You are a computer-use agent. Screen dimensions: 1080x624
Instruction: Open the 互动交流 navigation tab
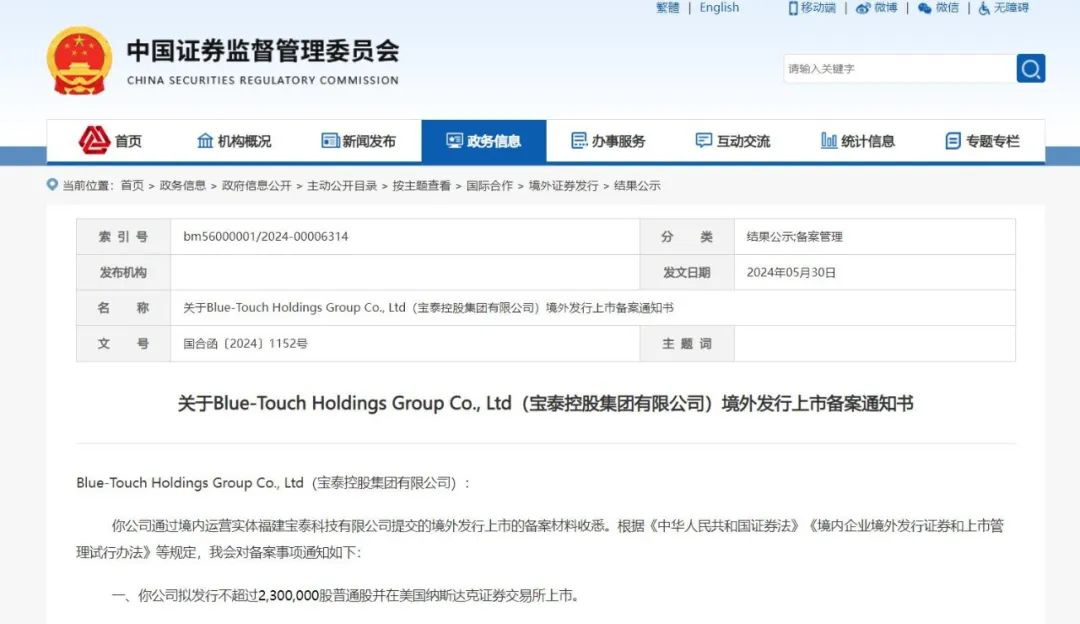[732, 141]
